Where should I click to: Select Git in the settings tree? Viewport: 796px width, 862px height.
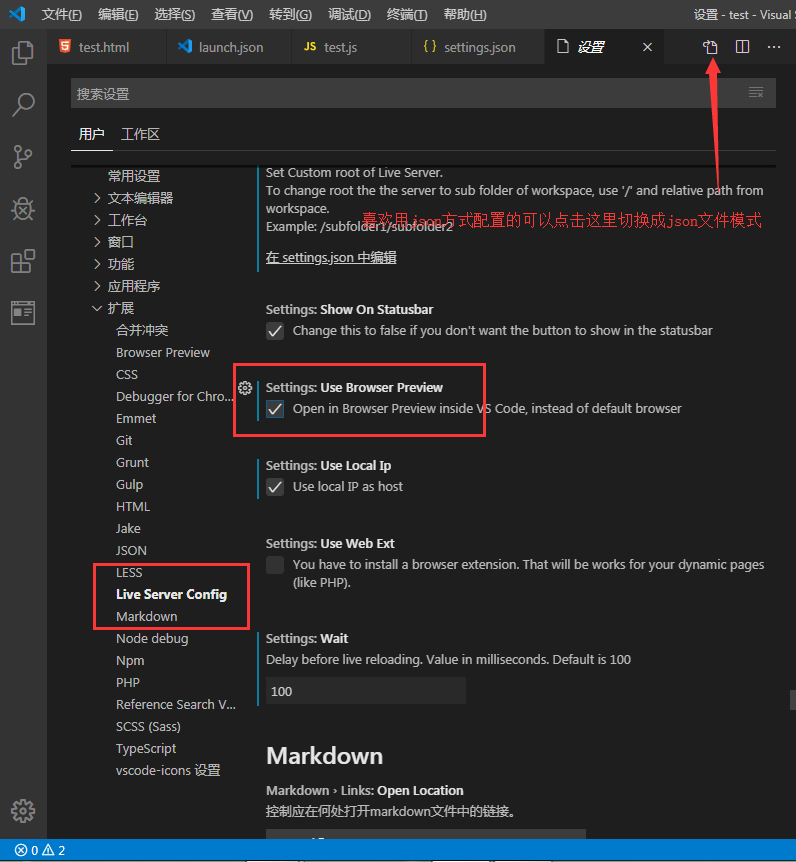tap(124, 440)
